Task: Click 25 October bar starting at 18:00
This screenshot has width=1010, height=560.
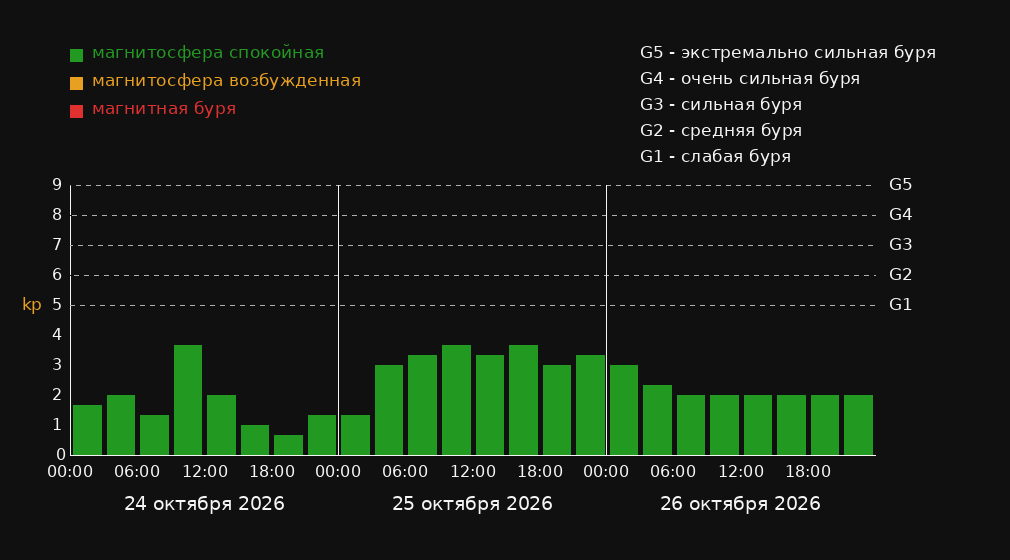Action: 557,410
